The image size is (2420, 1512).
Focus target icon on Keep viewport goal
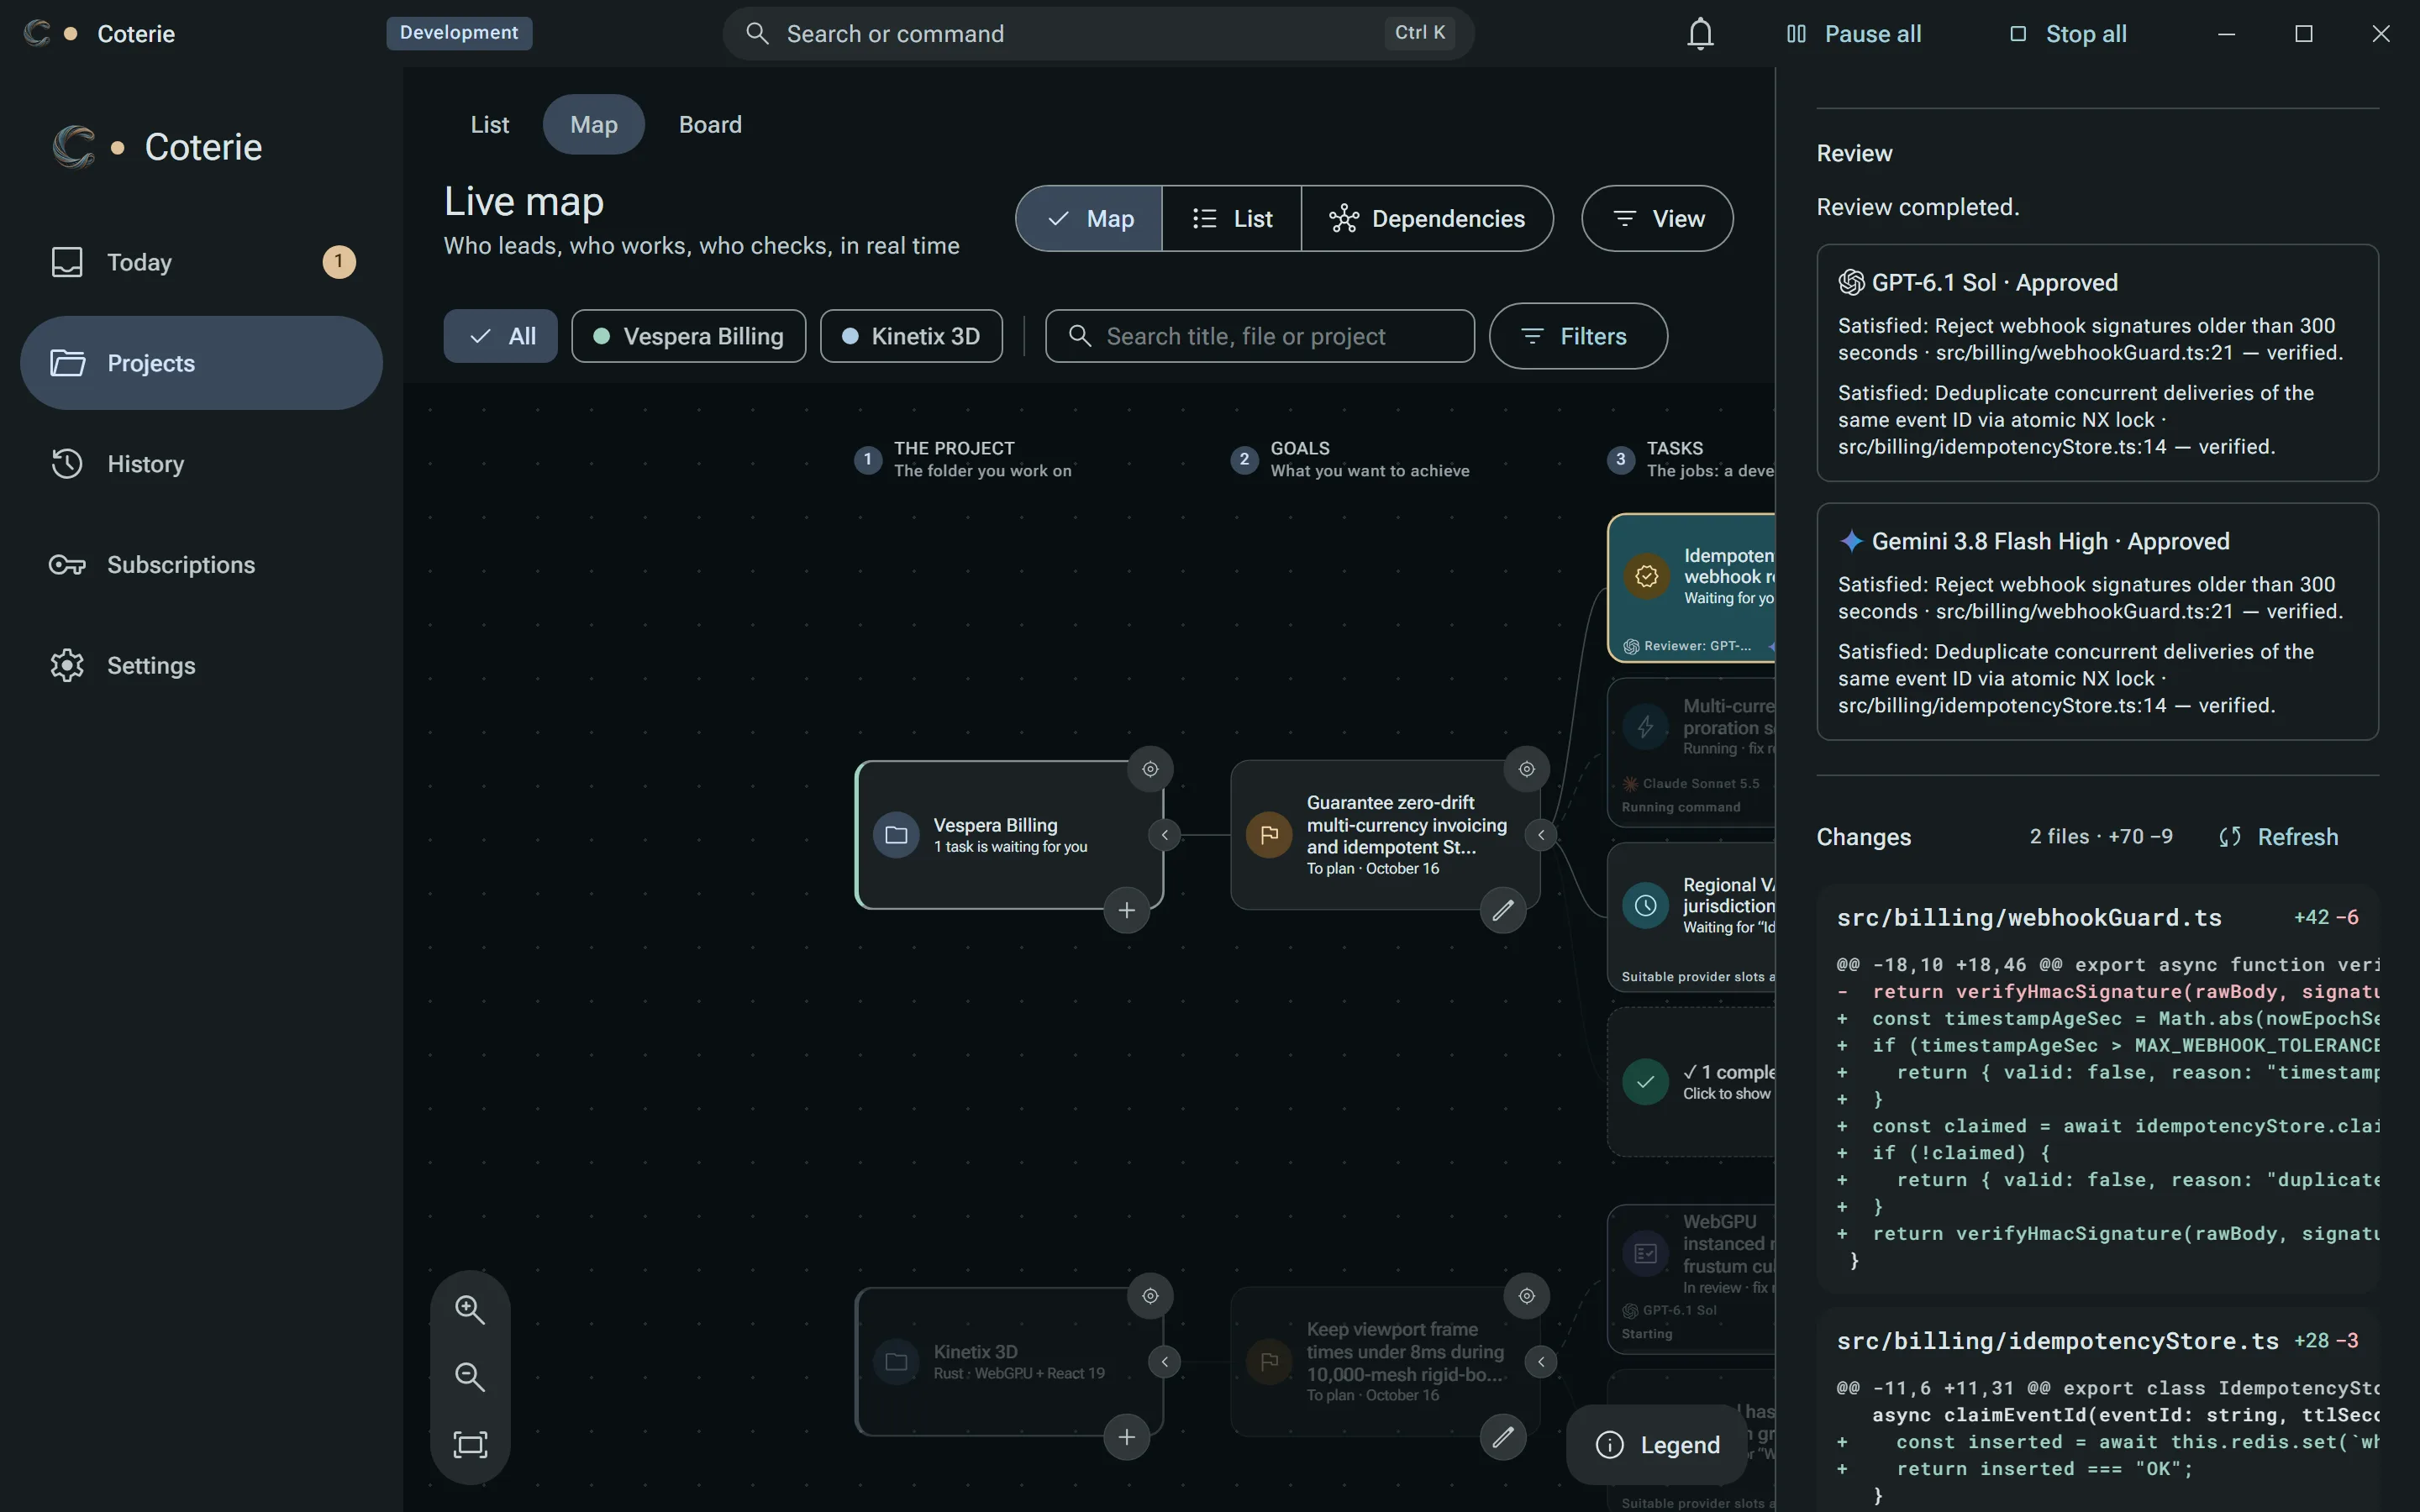point(1526,1296)
